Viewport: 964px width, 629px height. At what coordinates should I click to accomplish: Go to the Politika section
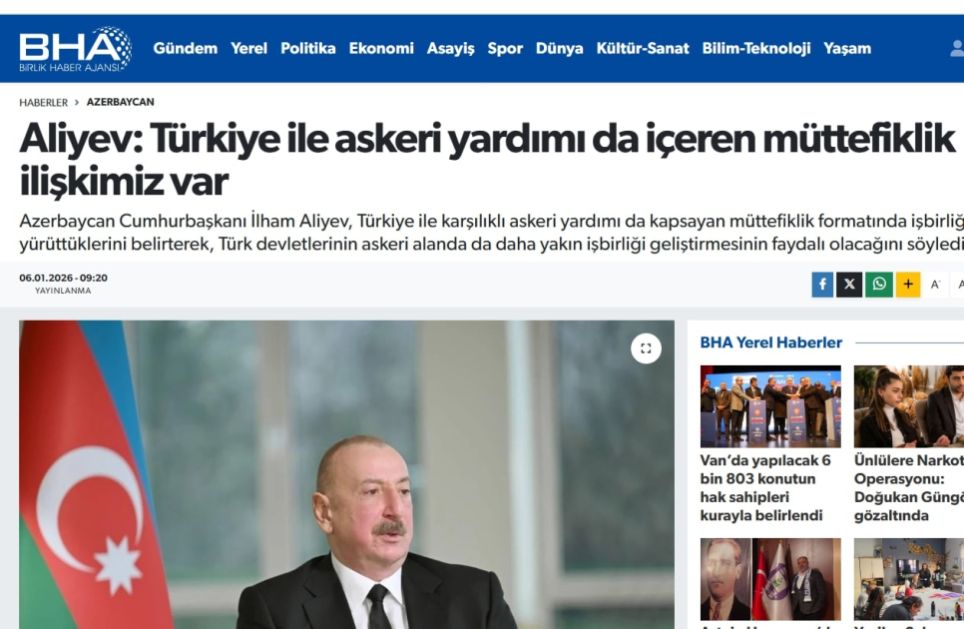click(x=308, y=49)
